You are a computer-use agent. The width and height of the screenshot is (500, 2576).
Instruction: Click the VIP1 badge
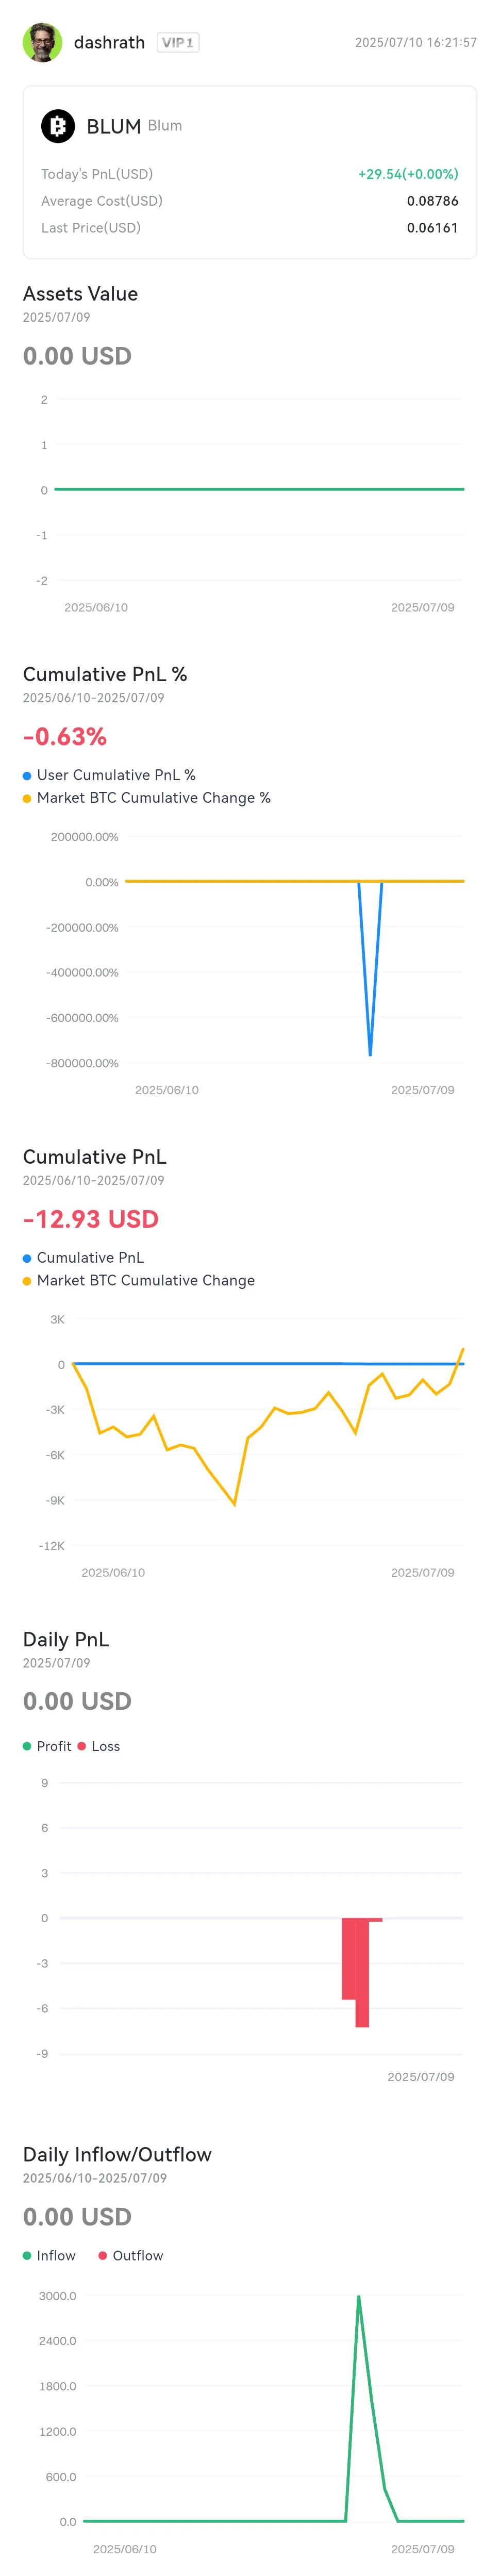178,42
